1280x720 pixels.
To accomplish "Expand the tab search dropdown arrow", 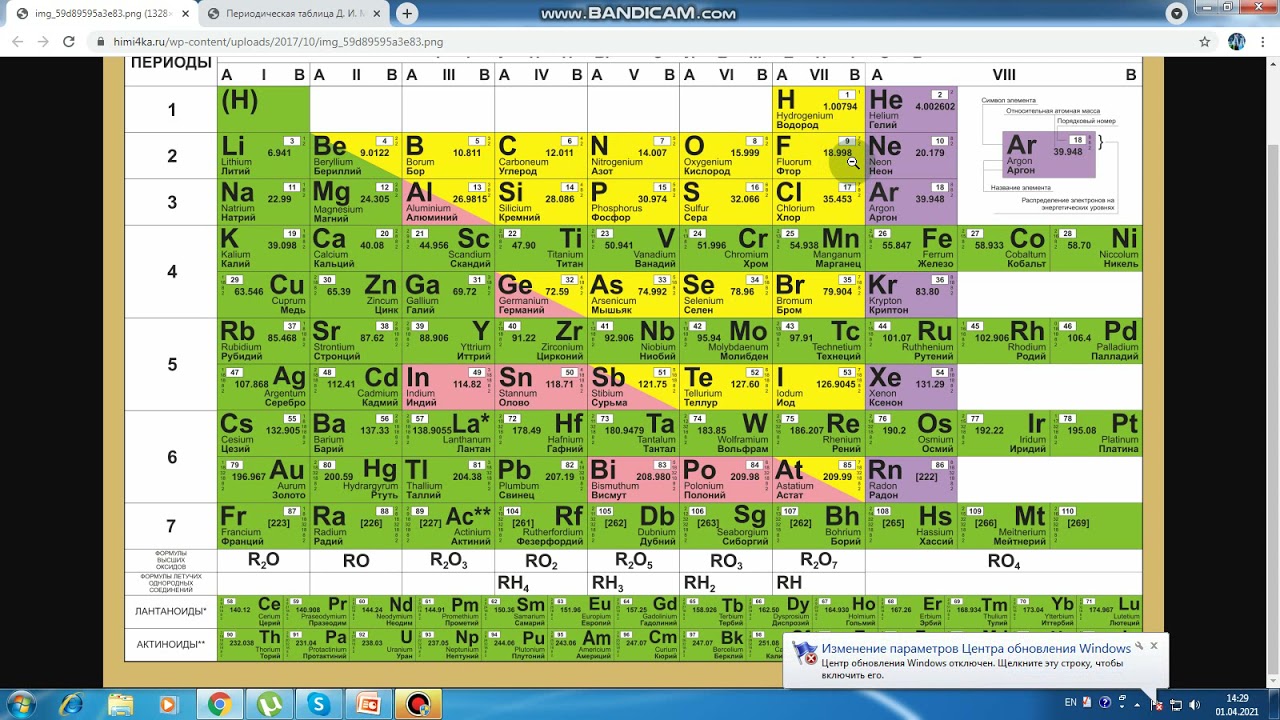I will pos(1177,14).
